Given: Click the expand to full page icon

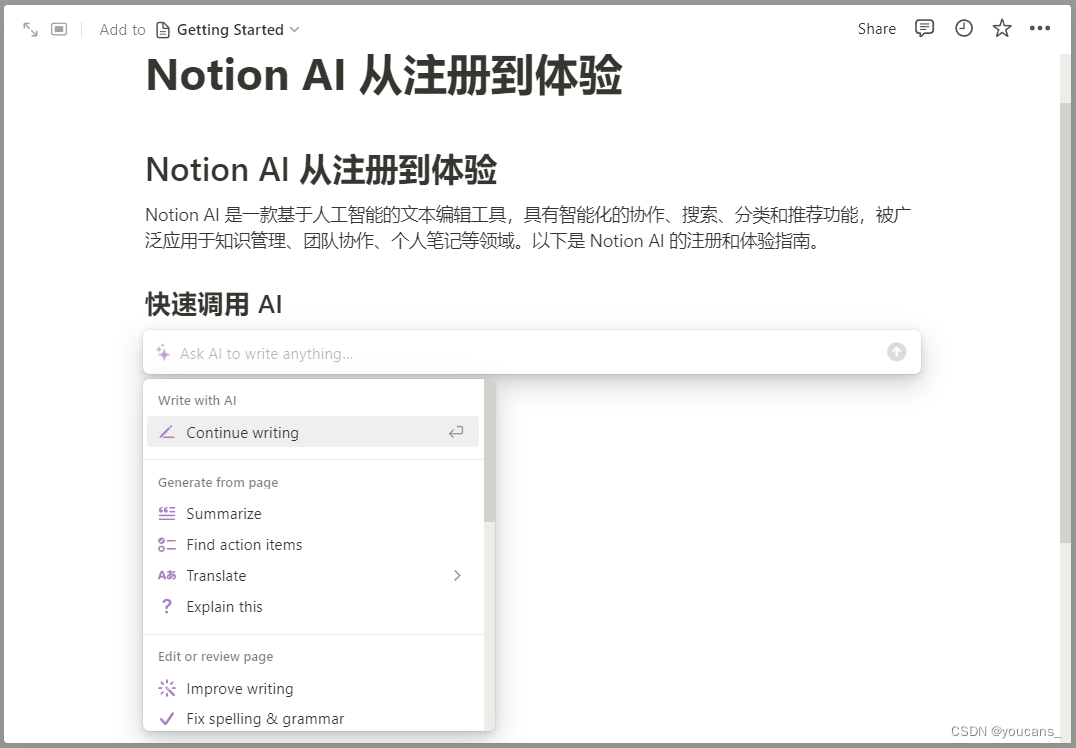Looking at the screenshot, I should pyautogui.click(x=31, y=30).
